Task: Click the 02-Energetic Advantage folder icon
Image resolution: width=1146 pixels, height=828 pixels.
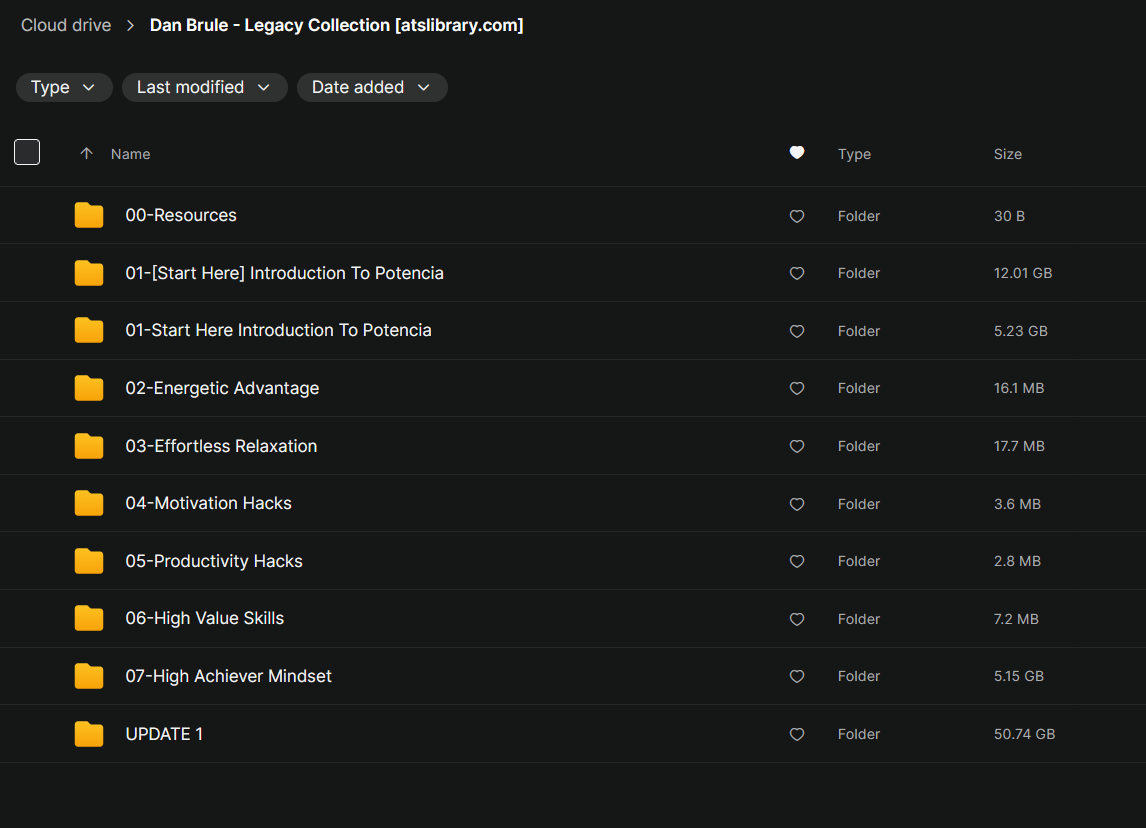Action: point(89,388)
